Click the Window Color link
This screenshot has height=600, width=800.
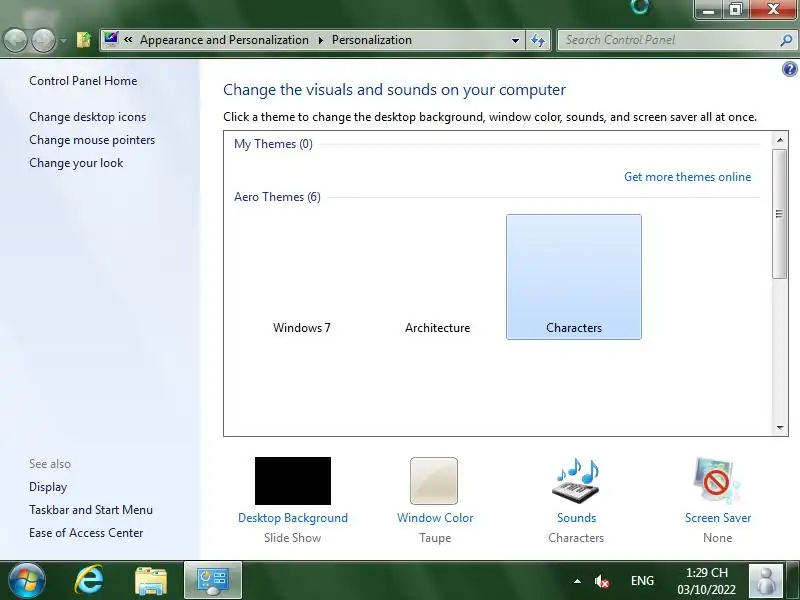[x=435, y=518]
